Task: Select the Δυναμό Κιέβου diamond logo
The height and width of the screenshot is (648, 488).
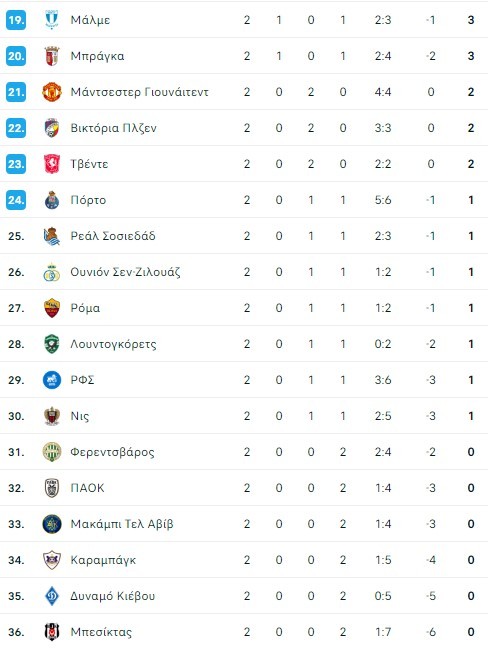Action: point(52,596)
